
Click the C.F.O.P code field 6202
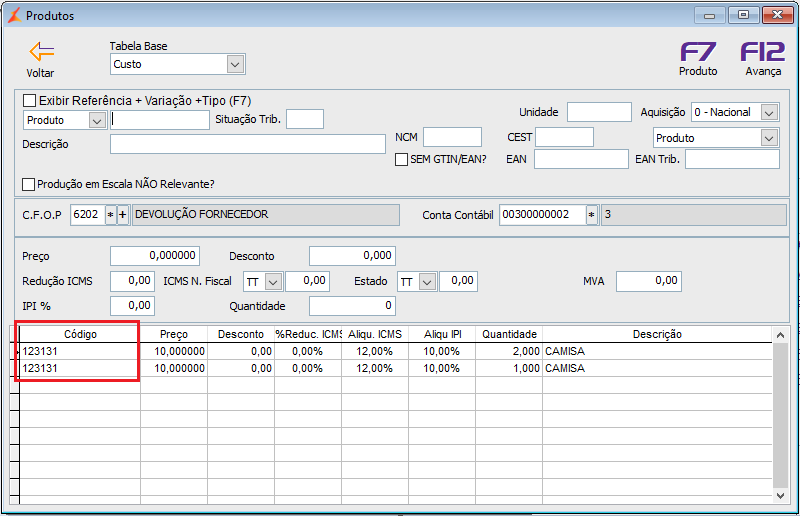point(87,215)
